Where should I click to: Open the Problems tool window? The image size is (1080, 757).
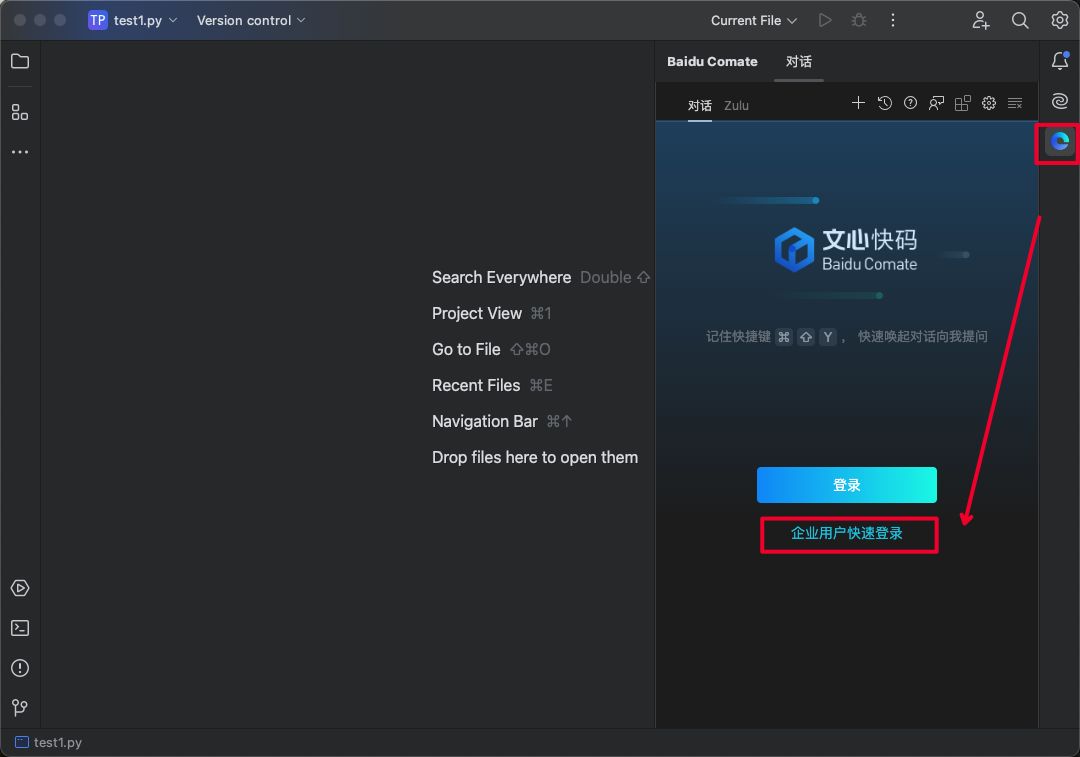[20, 668]
